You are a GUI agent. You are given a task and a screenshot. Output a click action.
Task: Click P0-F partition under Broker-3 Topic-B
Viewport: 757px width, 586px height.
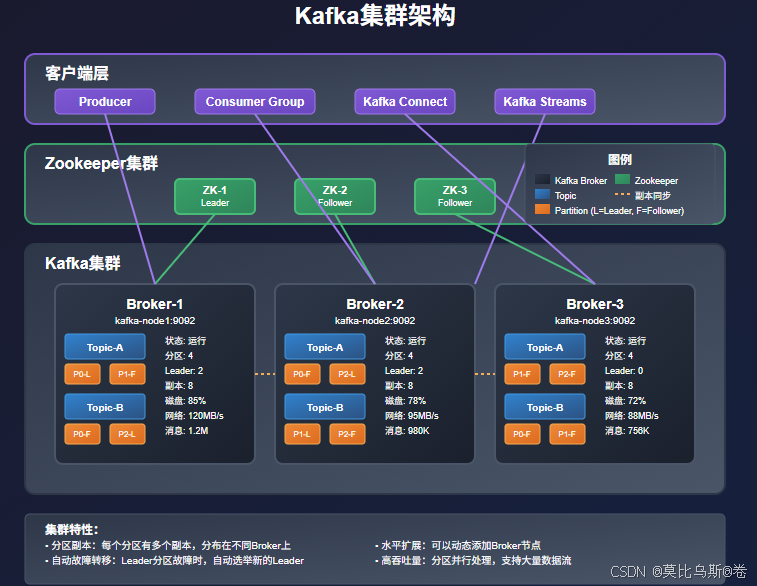522,434
